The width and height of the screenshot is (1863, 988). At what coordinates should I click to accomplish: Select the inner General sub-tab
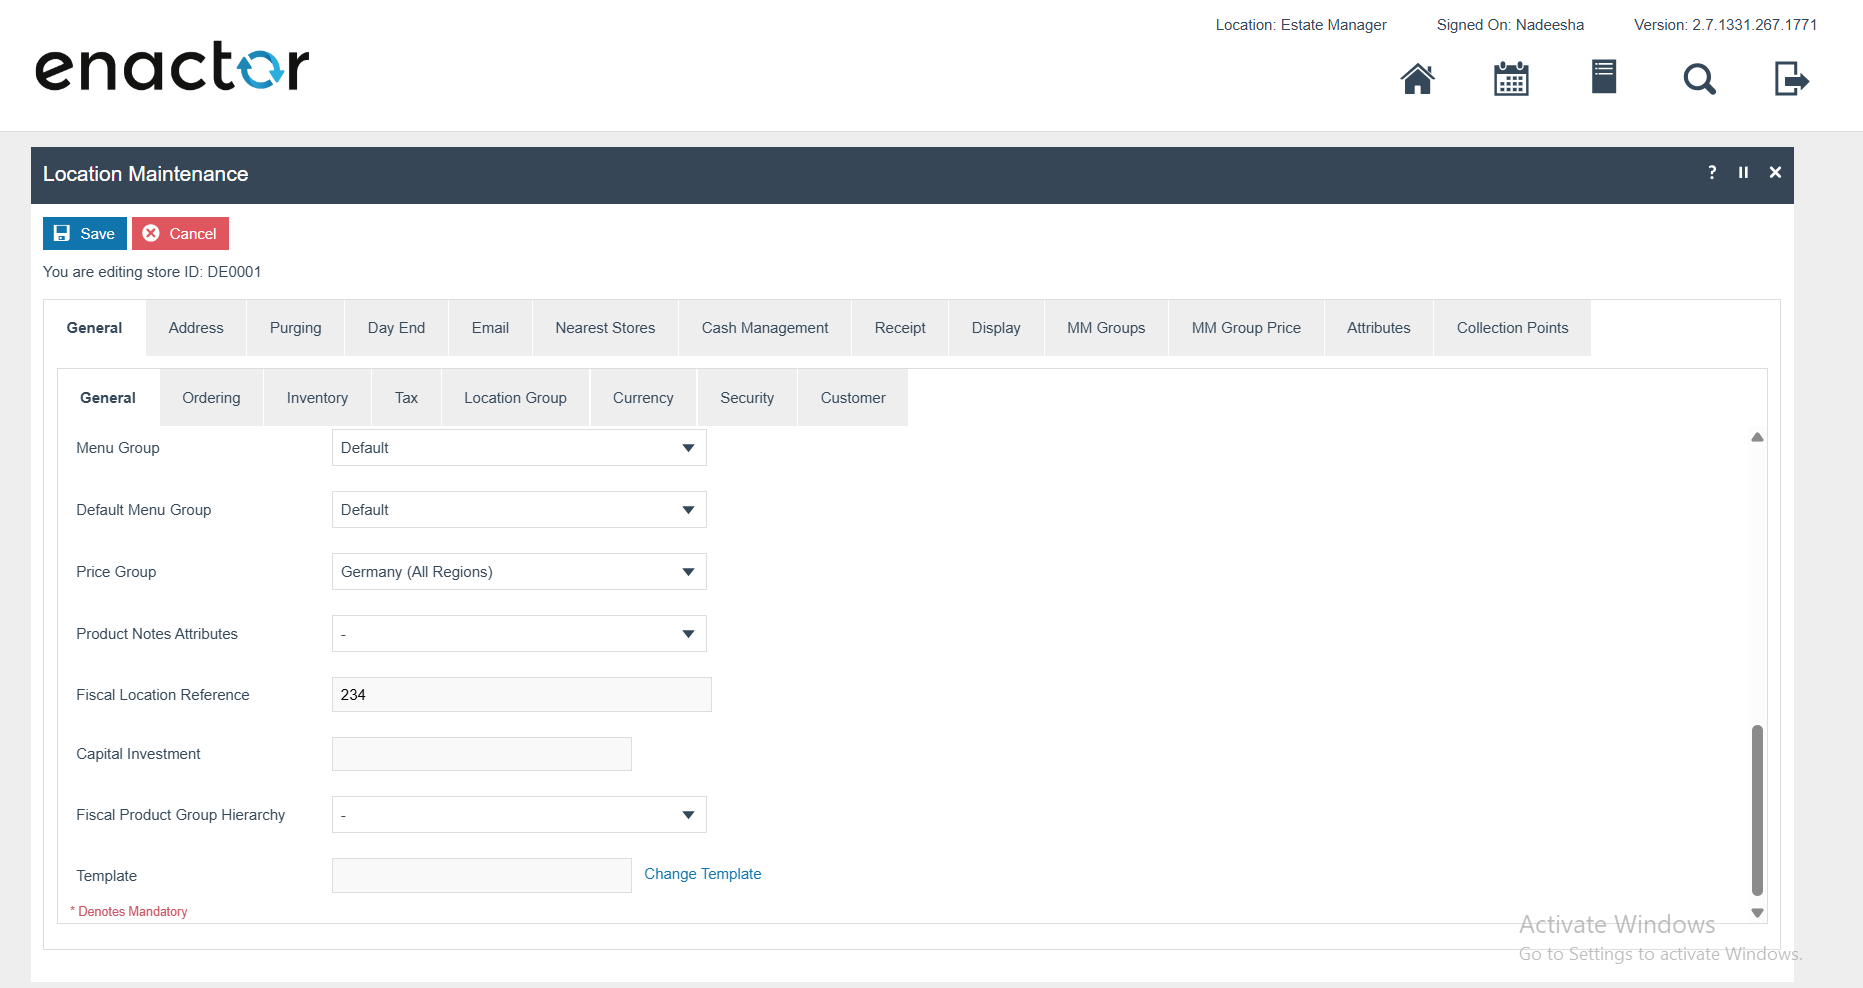point(108,398)
